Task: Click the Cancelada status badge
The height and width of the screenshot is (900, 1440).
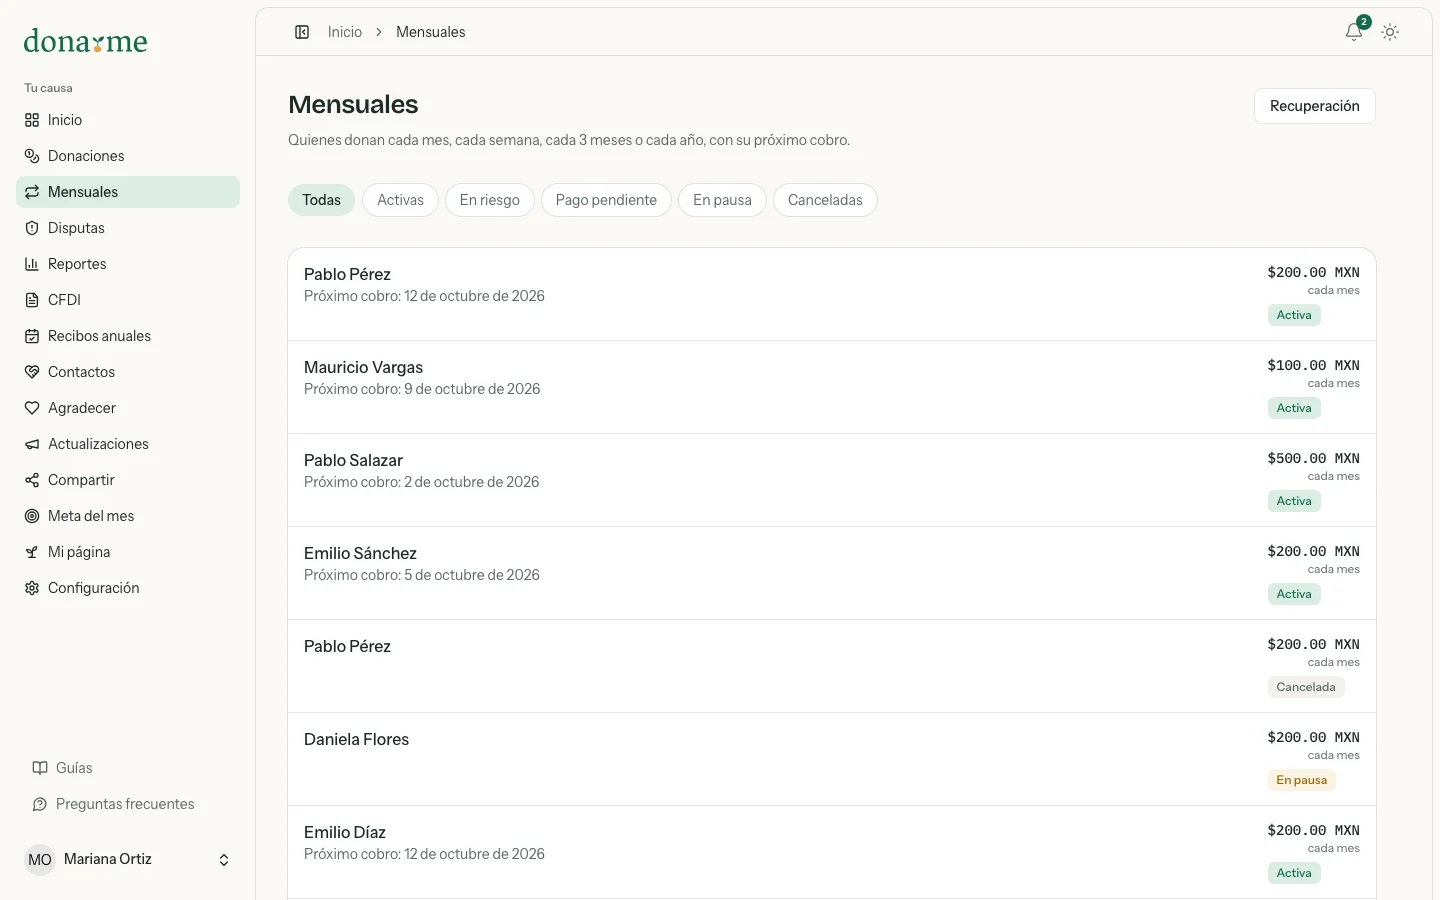Action: 1306,687
